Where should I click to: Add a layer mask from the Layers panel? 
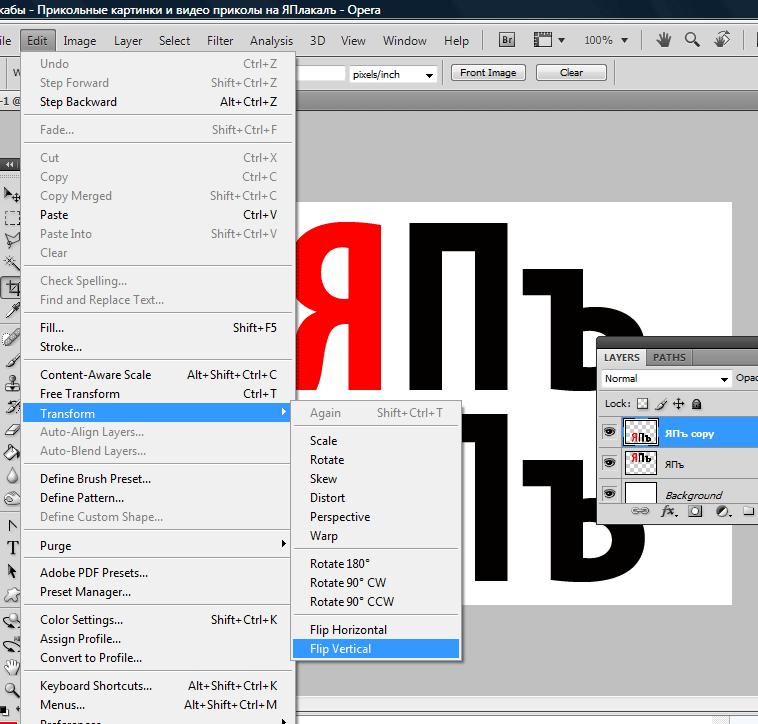click(x=695, y=511)
